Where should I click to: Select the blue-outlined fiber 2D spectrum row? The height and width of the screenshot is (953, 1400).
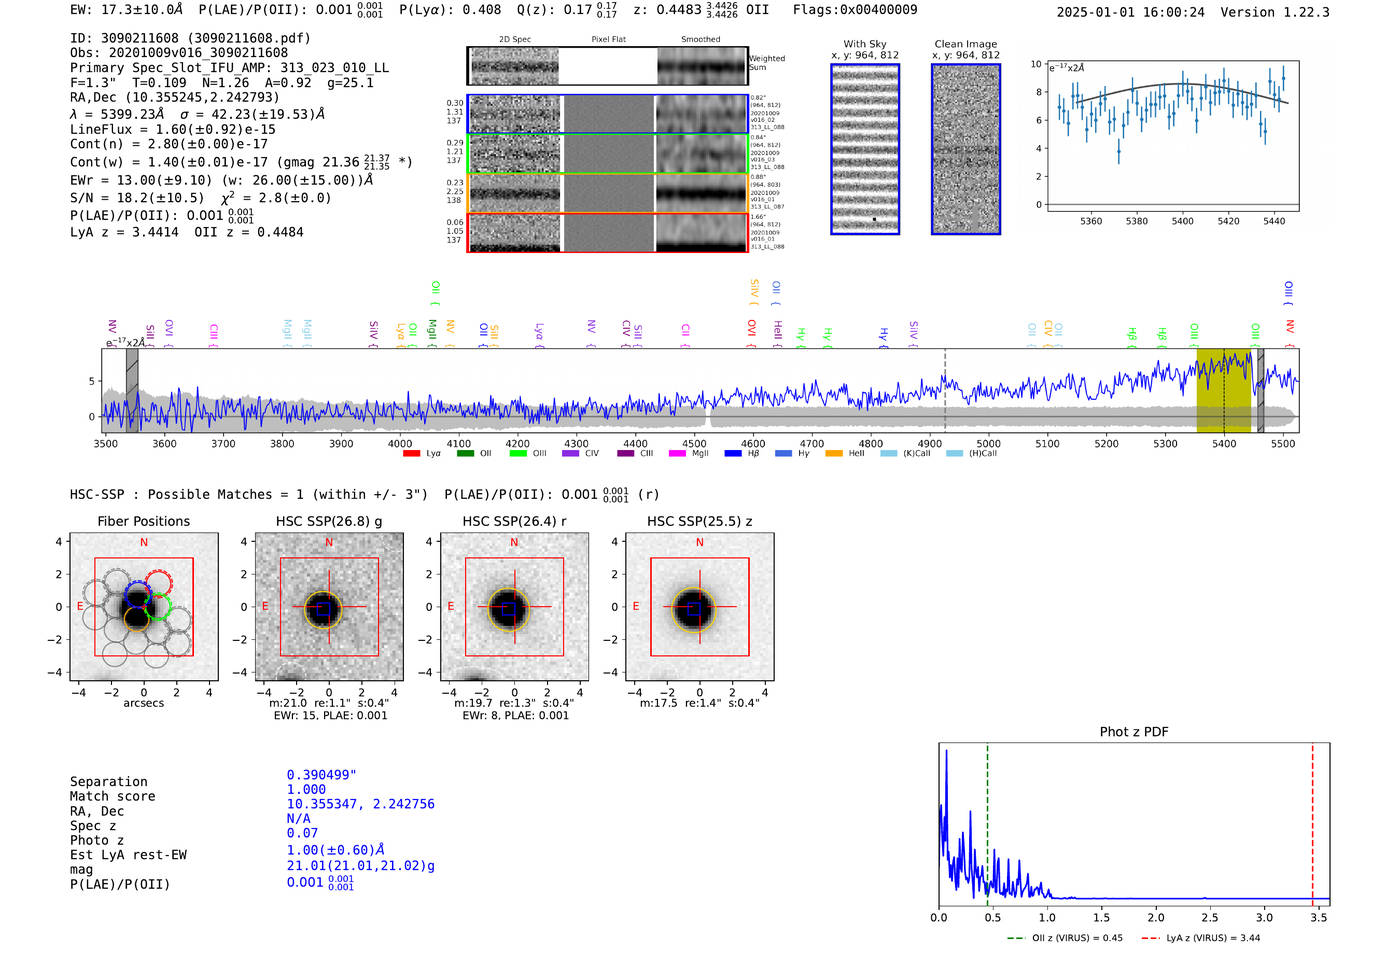click(x=607, y=114)
